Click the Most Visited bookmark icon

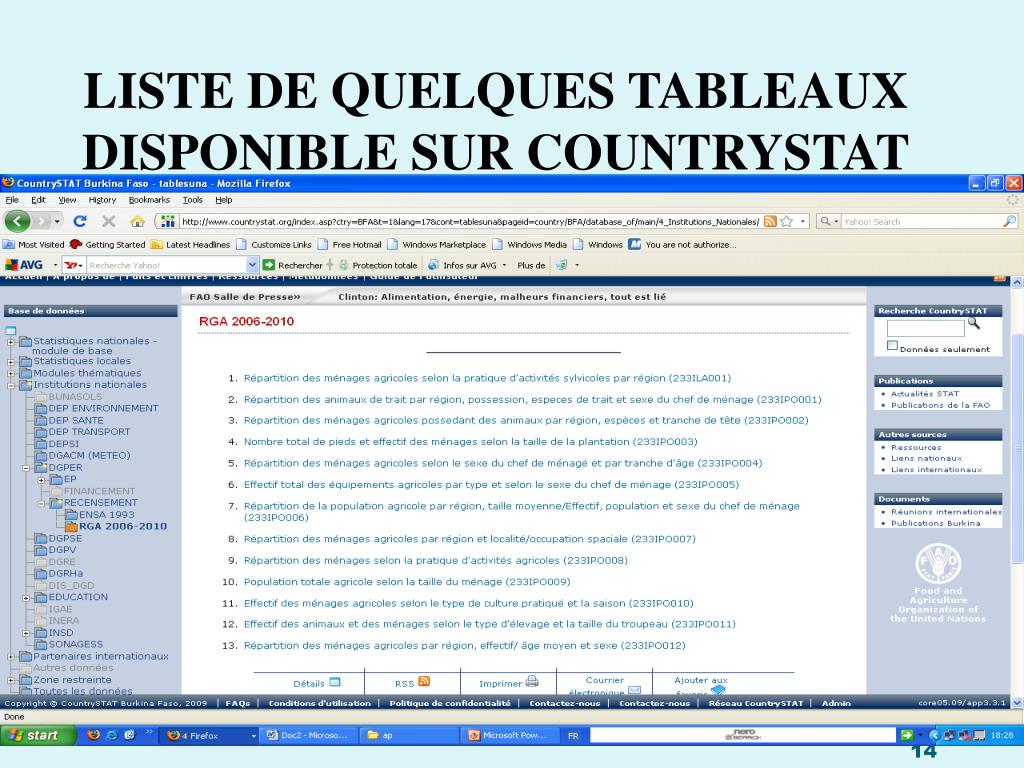[9, 244]
